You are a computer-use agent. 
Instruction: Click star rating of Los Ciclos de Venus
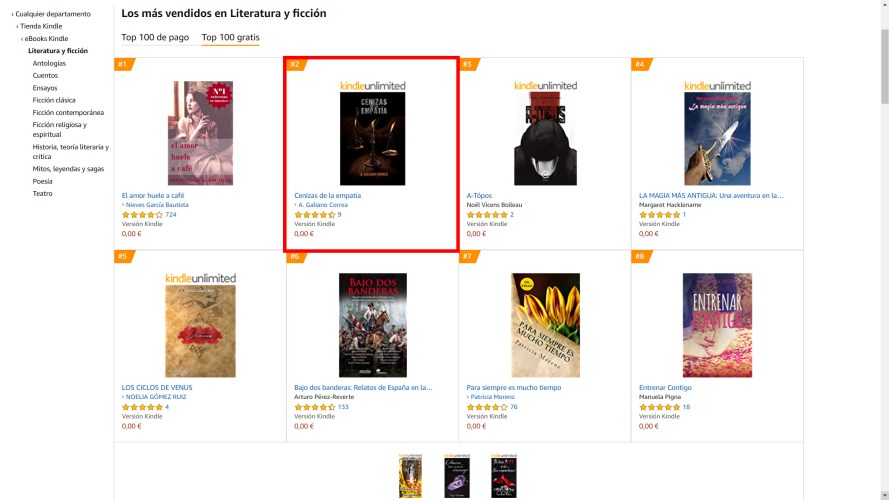tap(142, 407)
